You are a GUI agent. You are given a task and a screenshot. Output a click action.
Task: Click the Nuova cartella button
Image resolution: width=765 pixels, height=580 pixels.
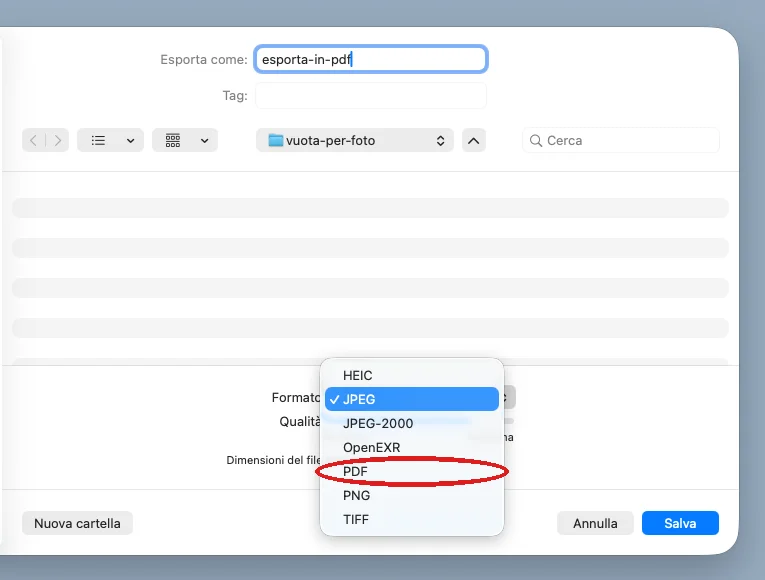point(77,523)
